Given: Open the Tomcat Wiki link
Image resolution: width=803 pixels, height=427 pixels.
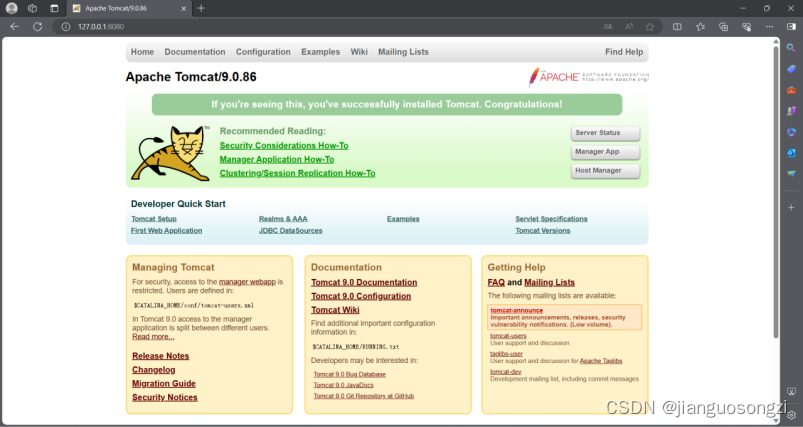Looking at the screenshot, I should coord(335,310).
